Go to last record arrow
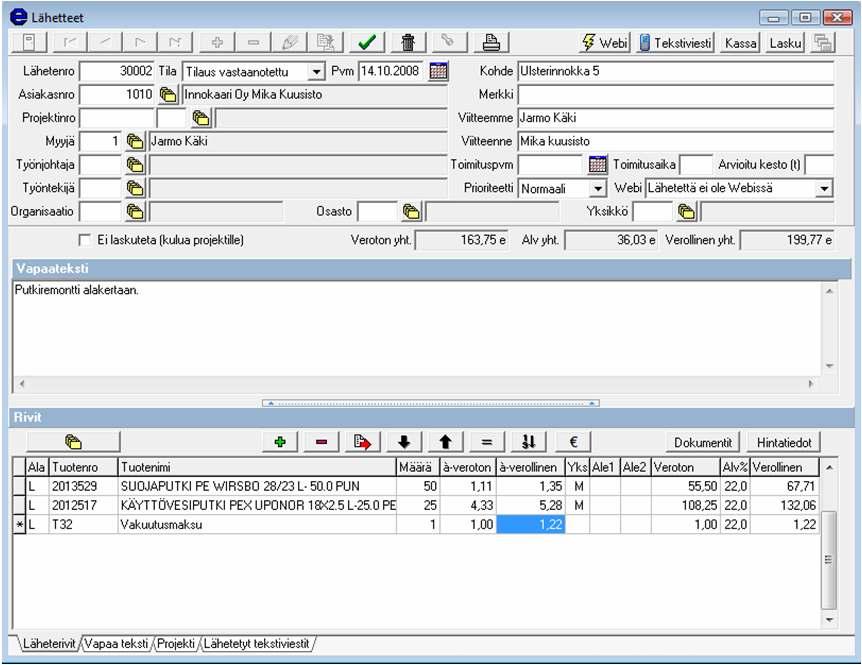The width and height of the screenshot is (862, 665). tap(176, 42)
